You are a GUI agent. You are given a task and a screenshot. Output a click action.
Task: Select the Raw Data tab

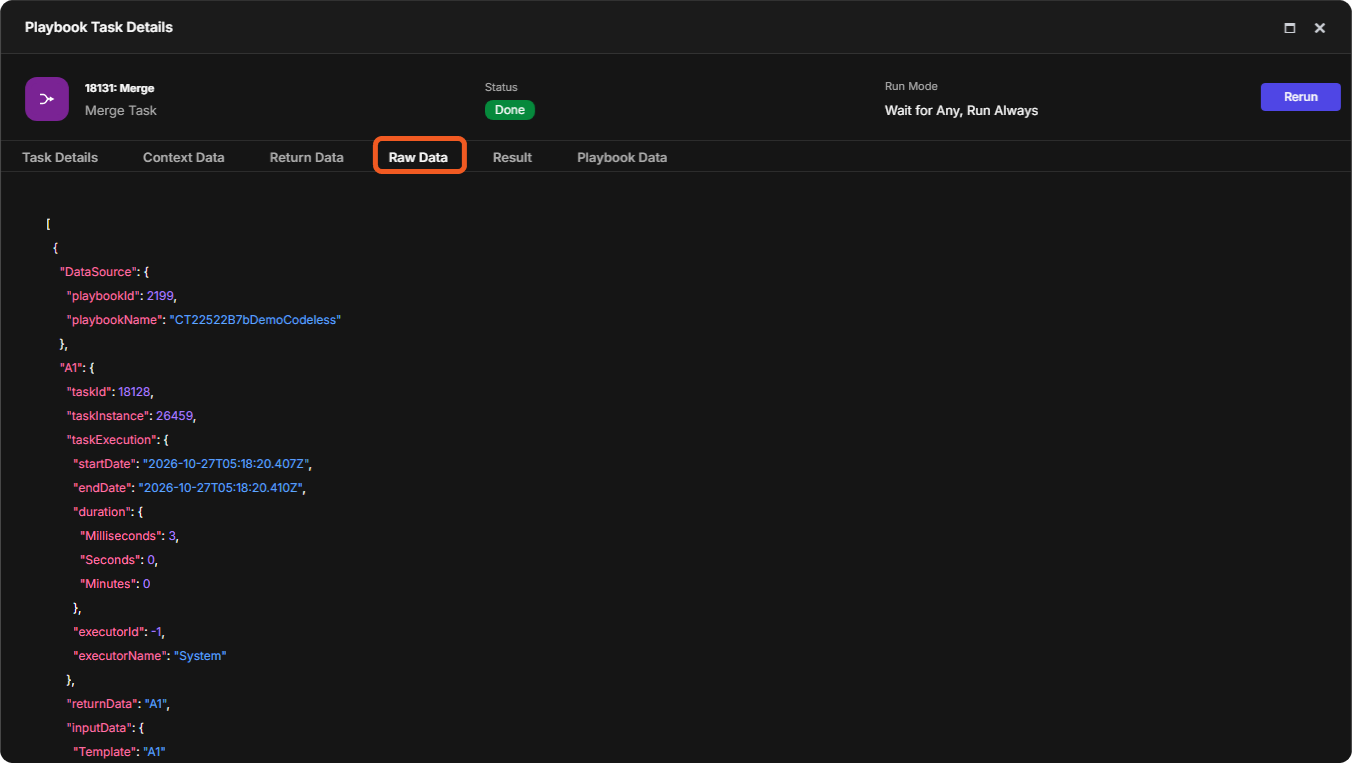[x=418, y=157]
